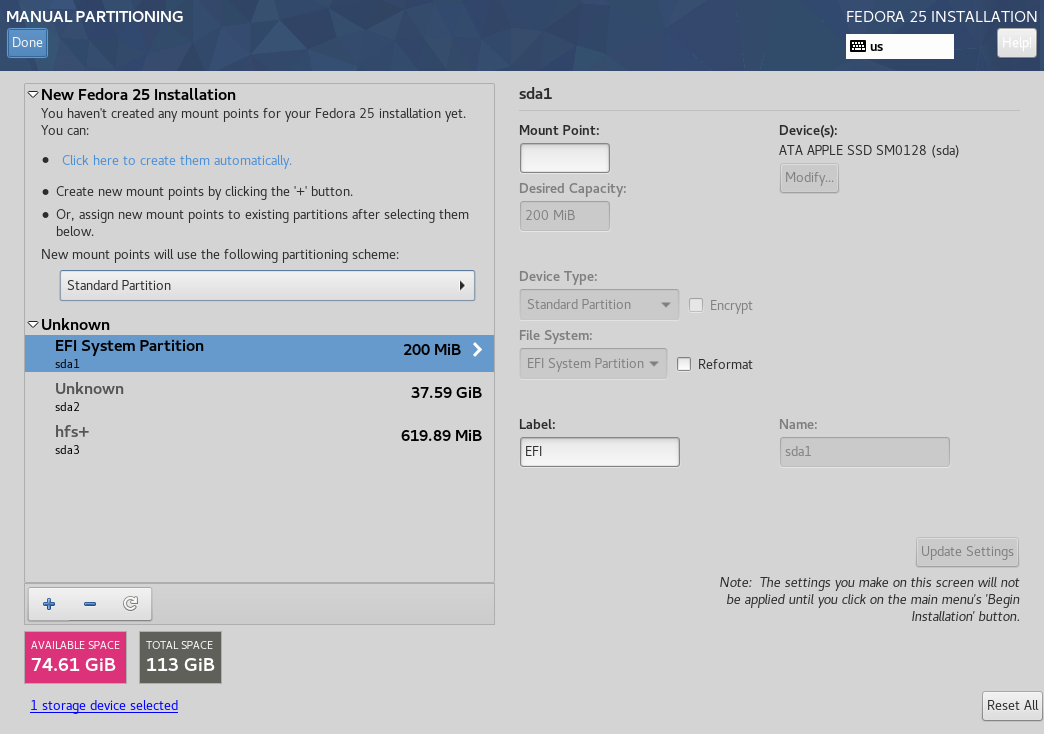Screen dimensions: 1044x734
Task: Open the 1 storage device selected link
Action: click(104, 705)
